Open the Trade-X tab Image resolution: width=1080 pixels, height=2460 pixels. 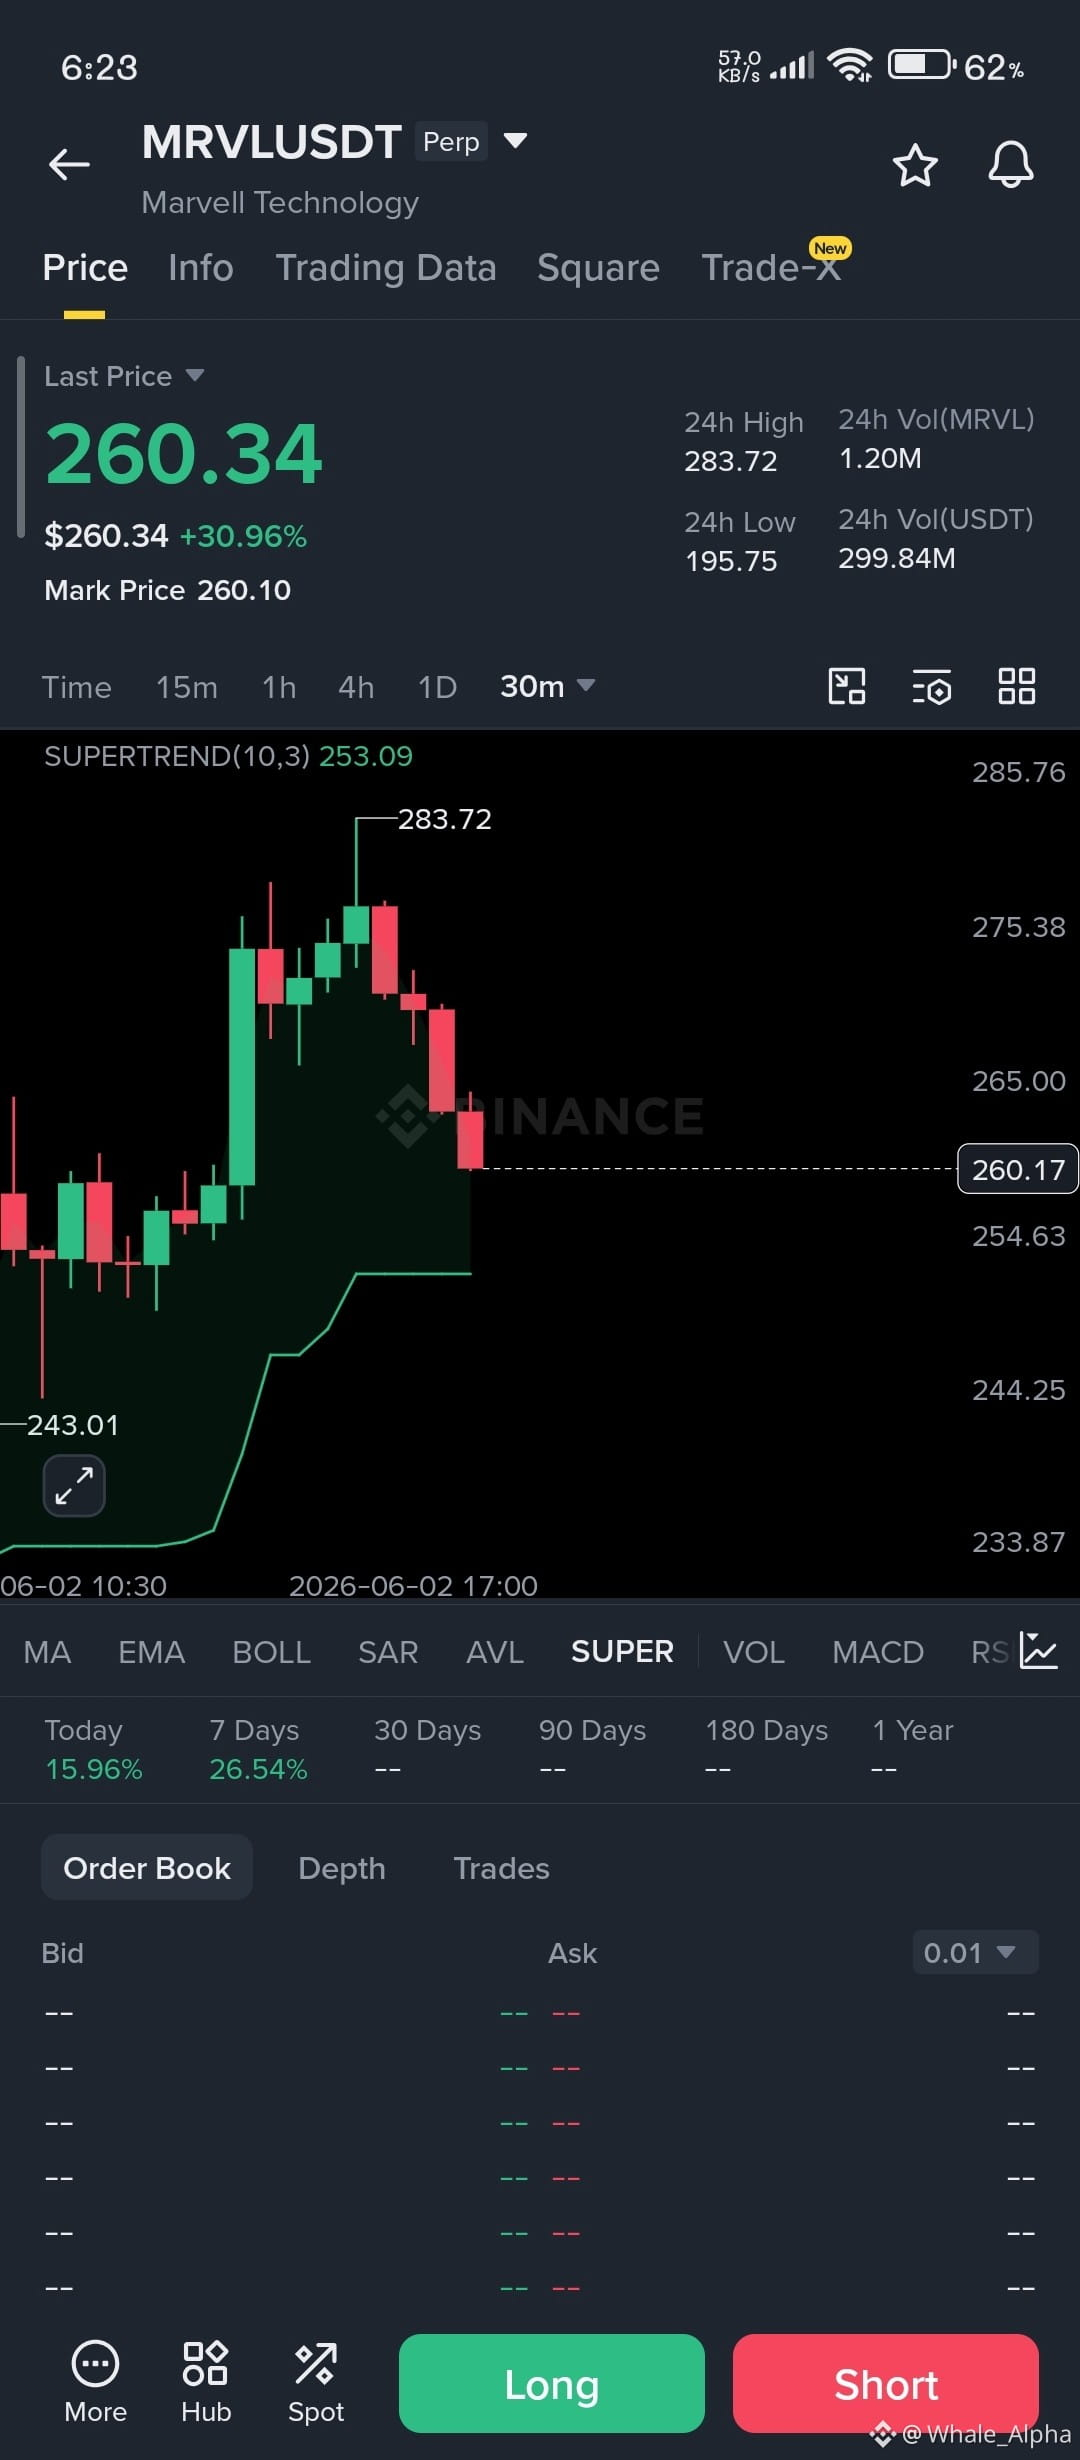coord(771,268)
